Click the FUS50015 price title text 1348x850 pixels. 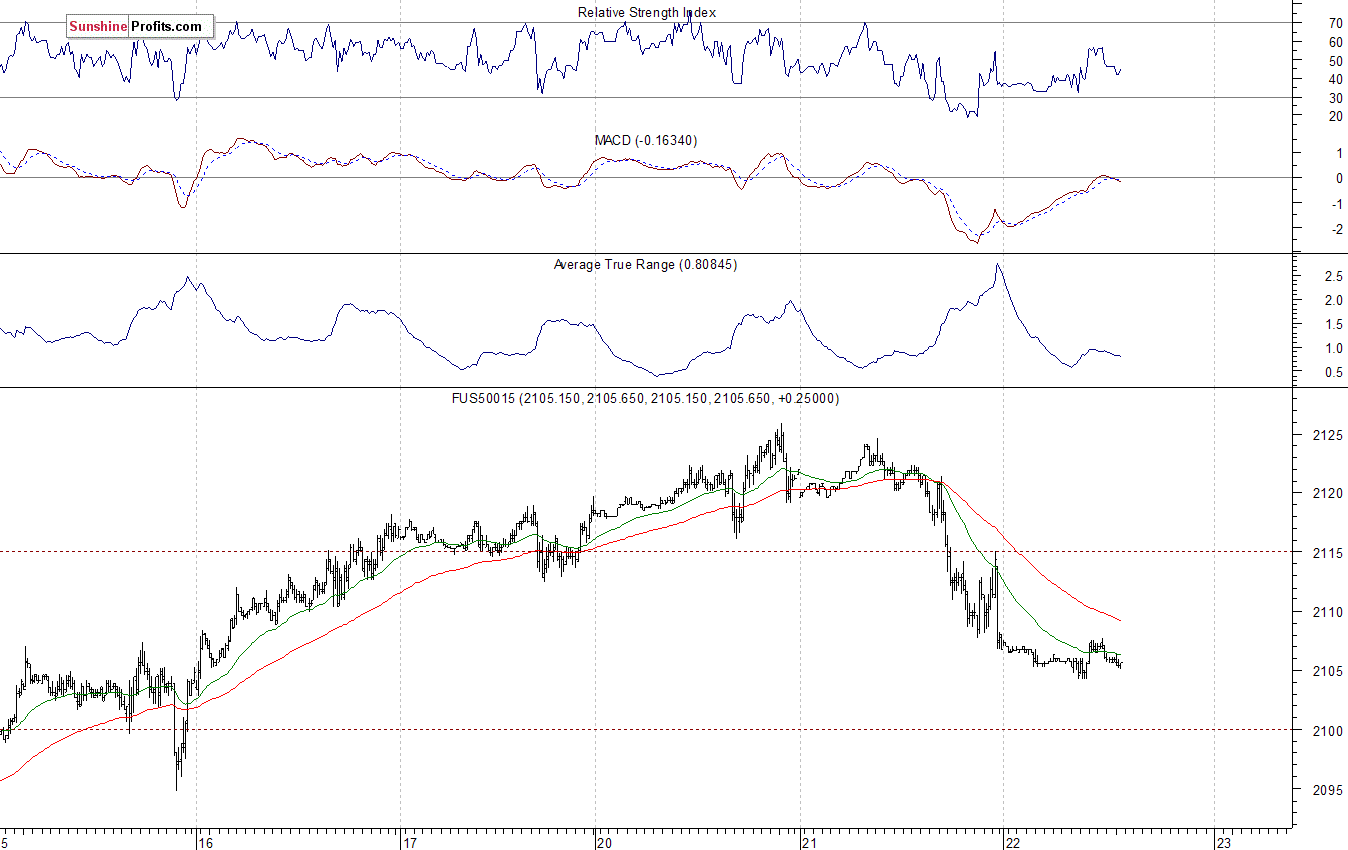tap(646, 398)
